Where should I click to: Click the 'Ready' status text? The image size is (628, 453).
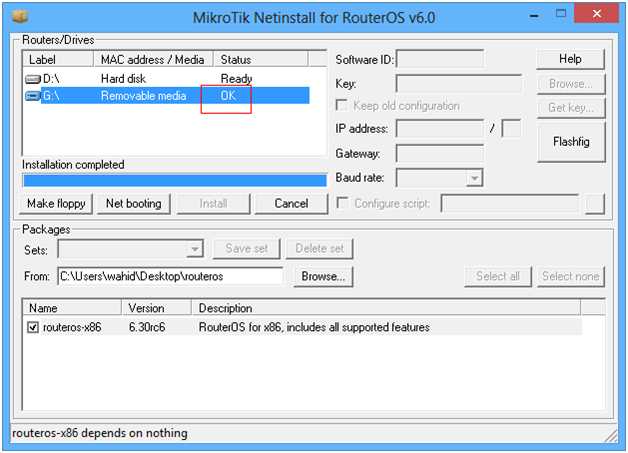point(236,79)
